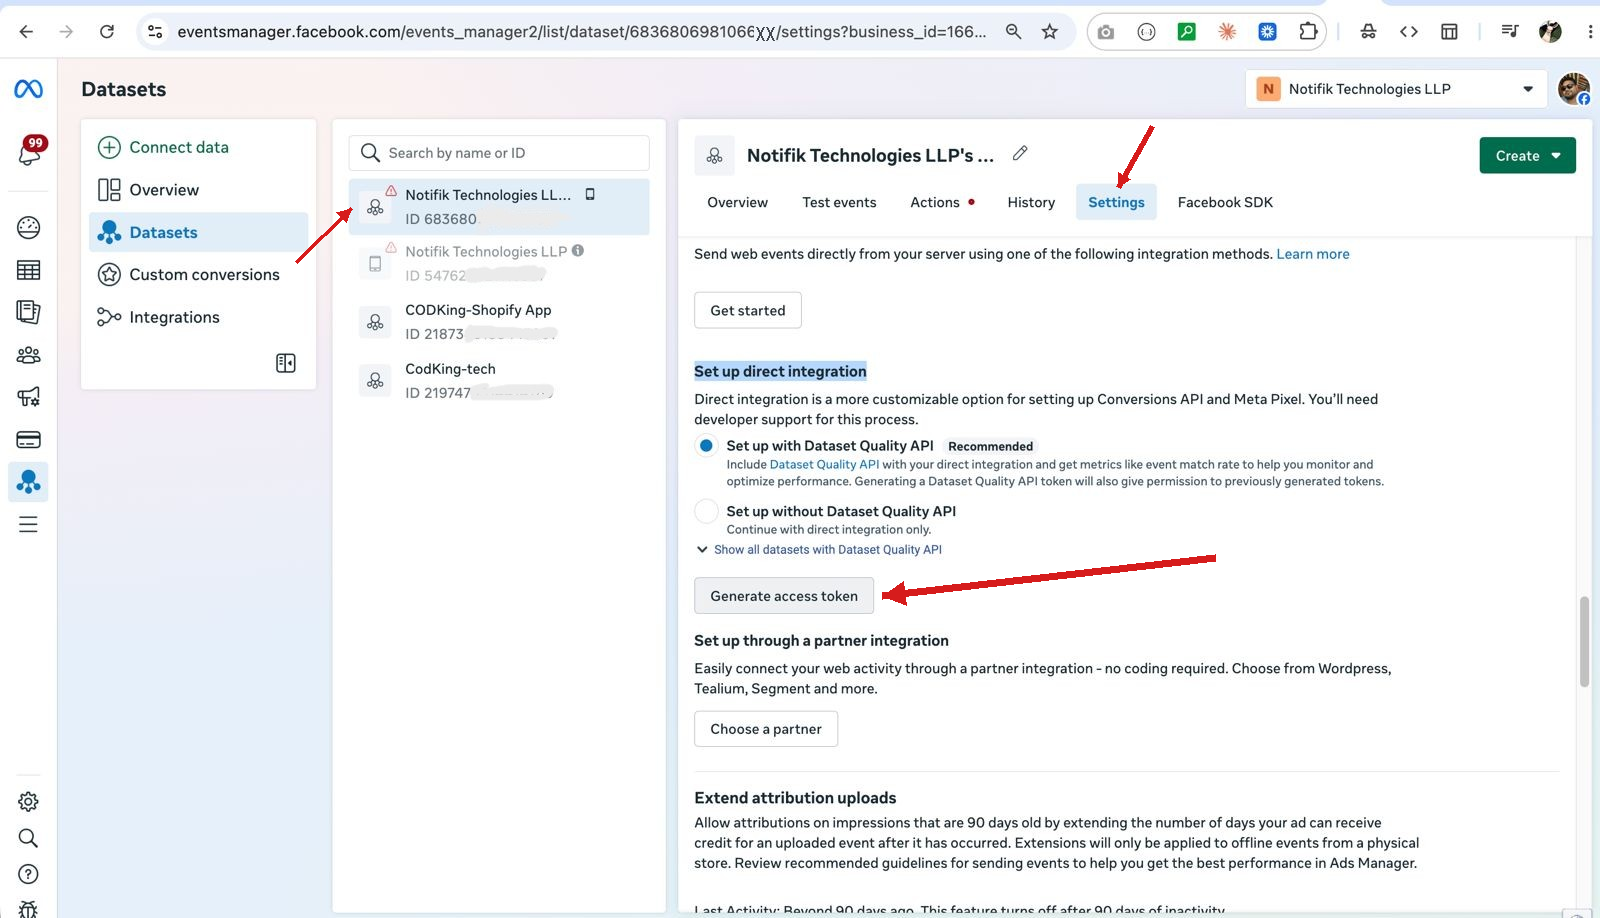Click the Set up direct integration heading
Screen dimensions: 1600x918
(780, 371)
